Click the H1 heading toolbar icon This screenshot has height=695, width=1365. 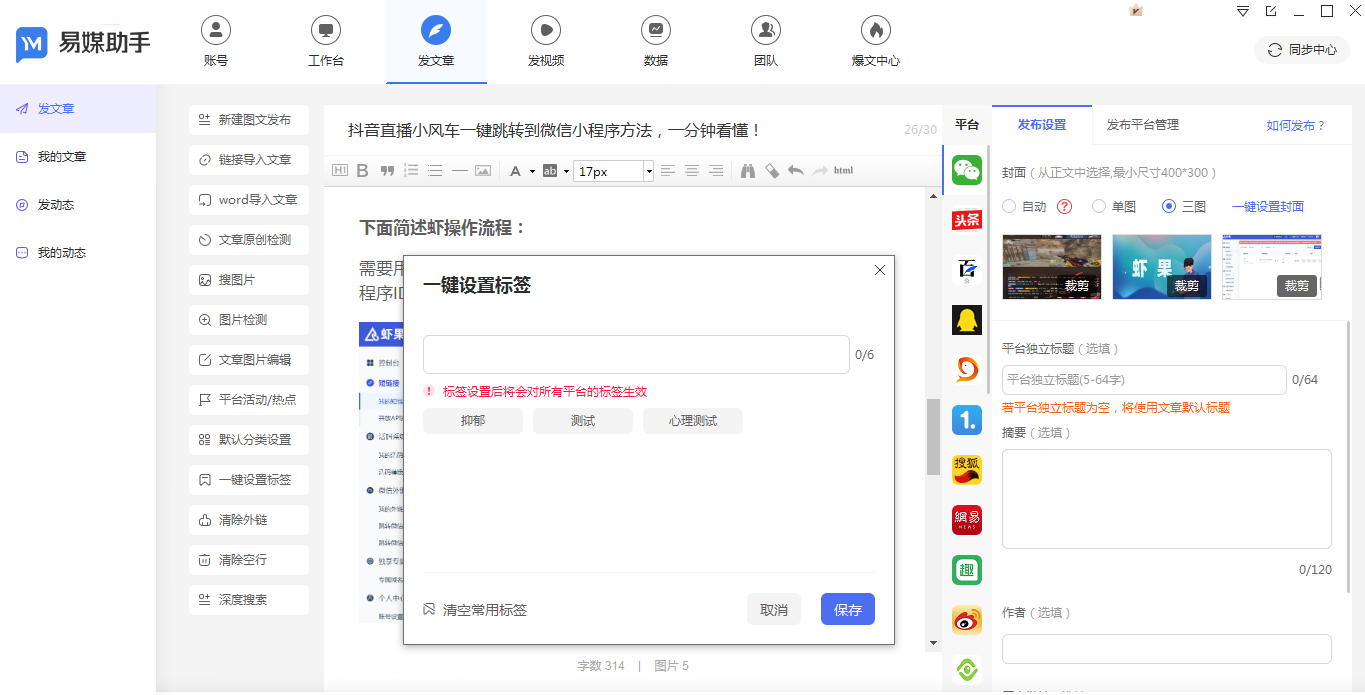click(340, 171)
